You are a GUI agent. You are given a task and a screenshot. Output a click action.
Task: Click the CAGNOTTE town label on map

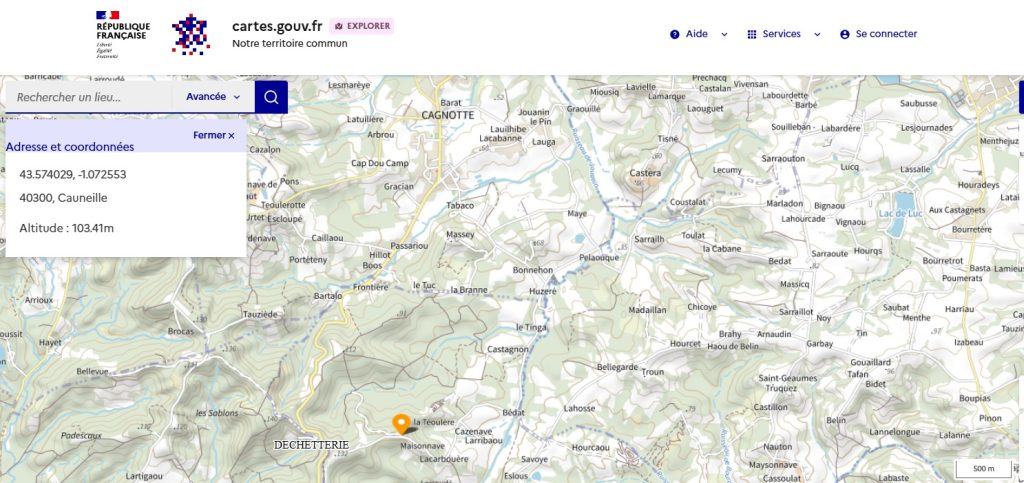447,115
